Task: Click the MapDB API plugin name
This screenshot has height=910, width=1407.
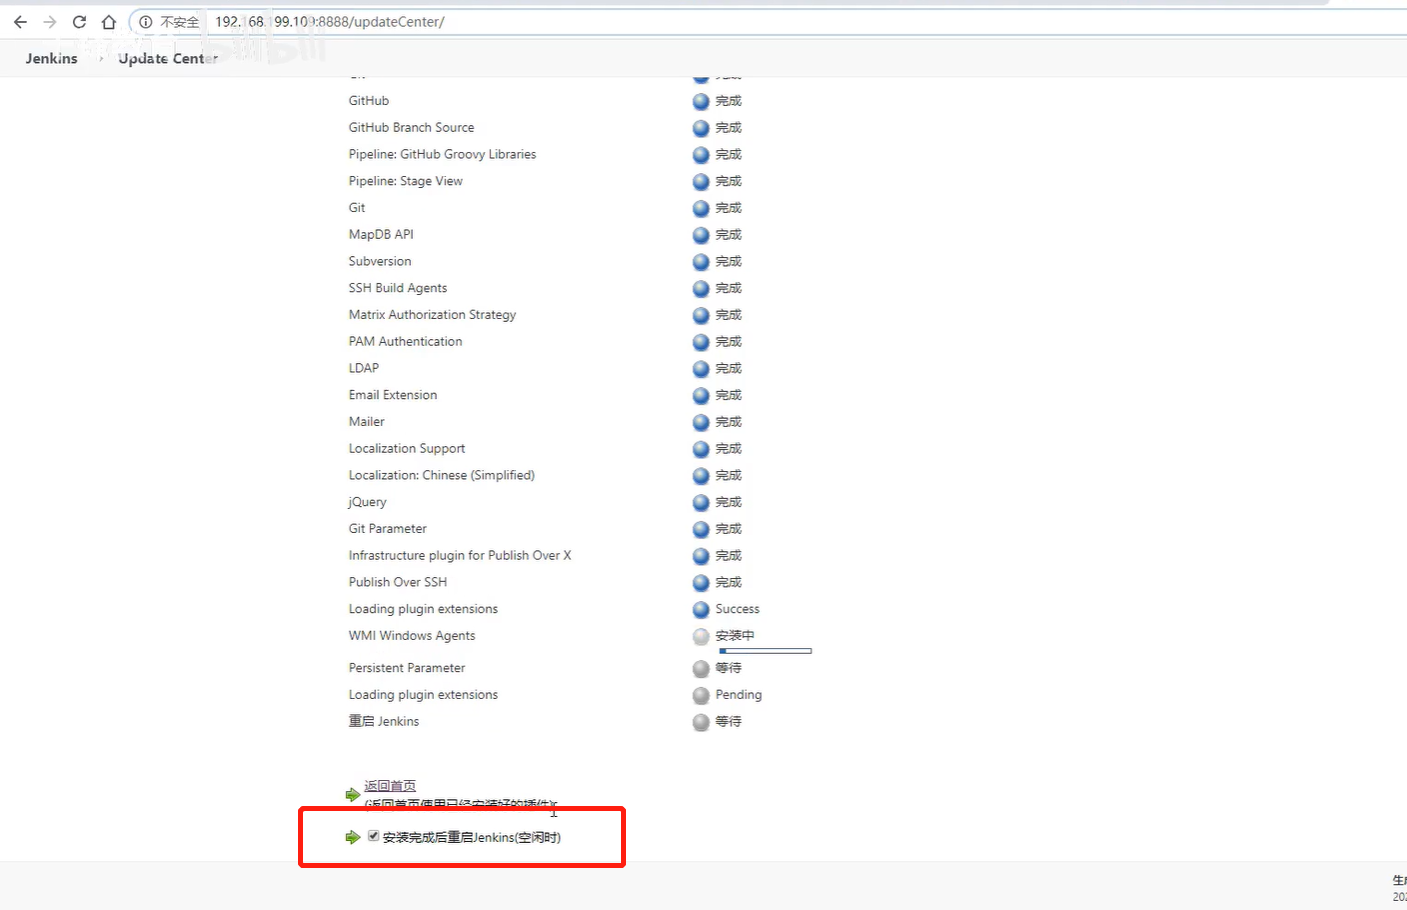Action: 381,234
